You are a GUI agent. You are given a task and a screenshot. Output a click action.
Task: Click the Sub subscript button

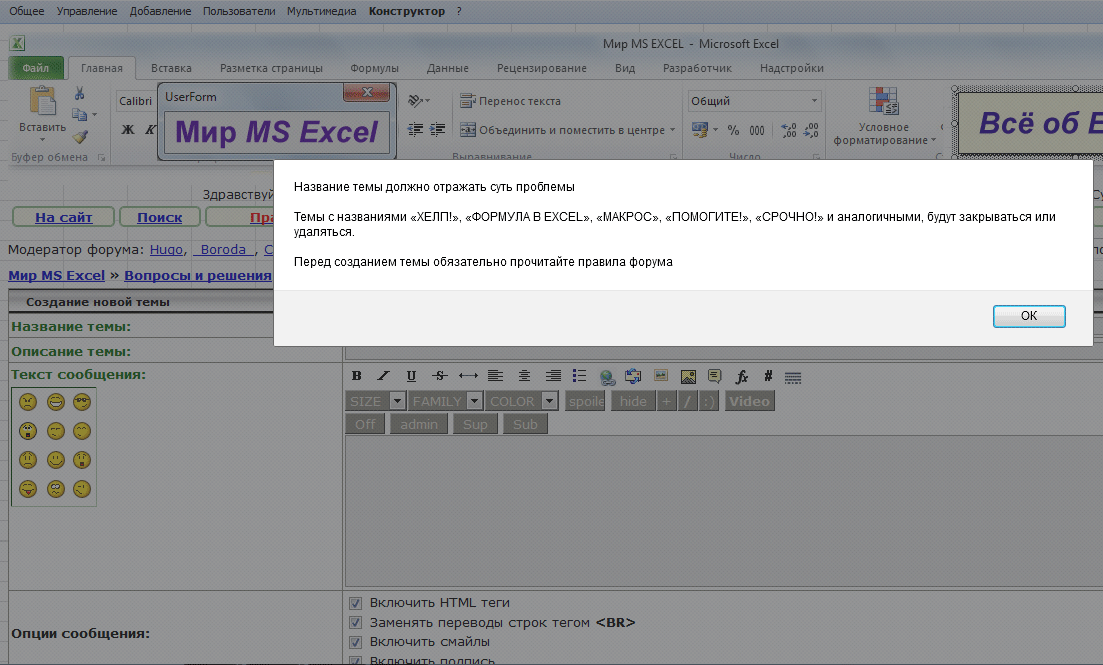[x=525, y=424]
